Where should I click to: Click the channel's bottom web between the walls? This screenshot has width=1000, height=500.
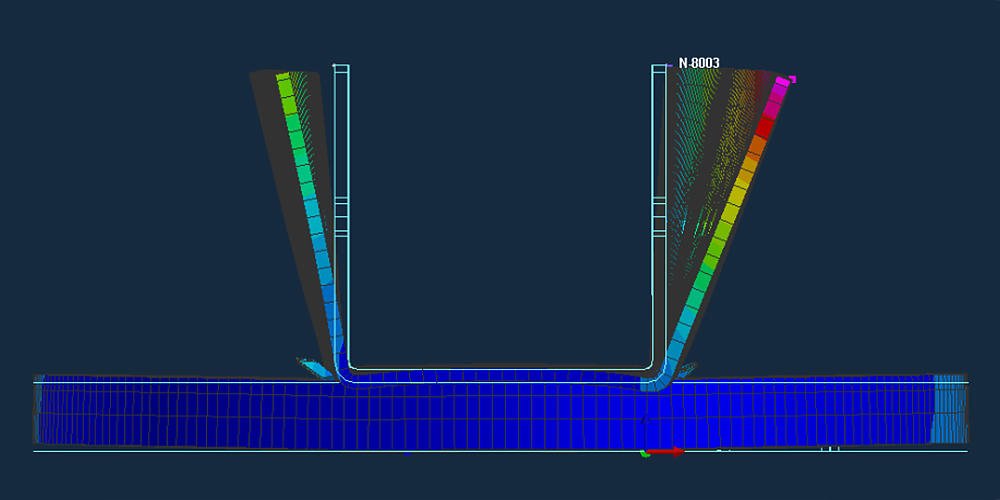(x=500, y=372)
